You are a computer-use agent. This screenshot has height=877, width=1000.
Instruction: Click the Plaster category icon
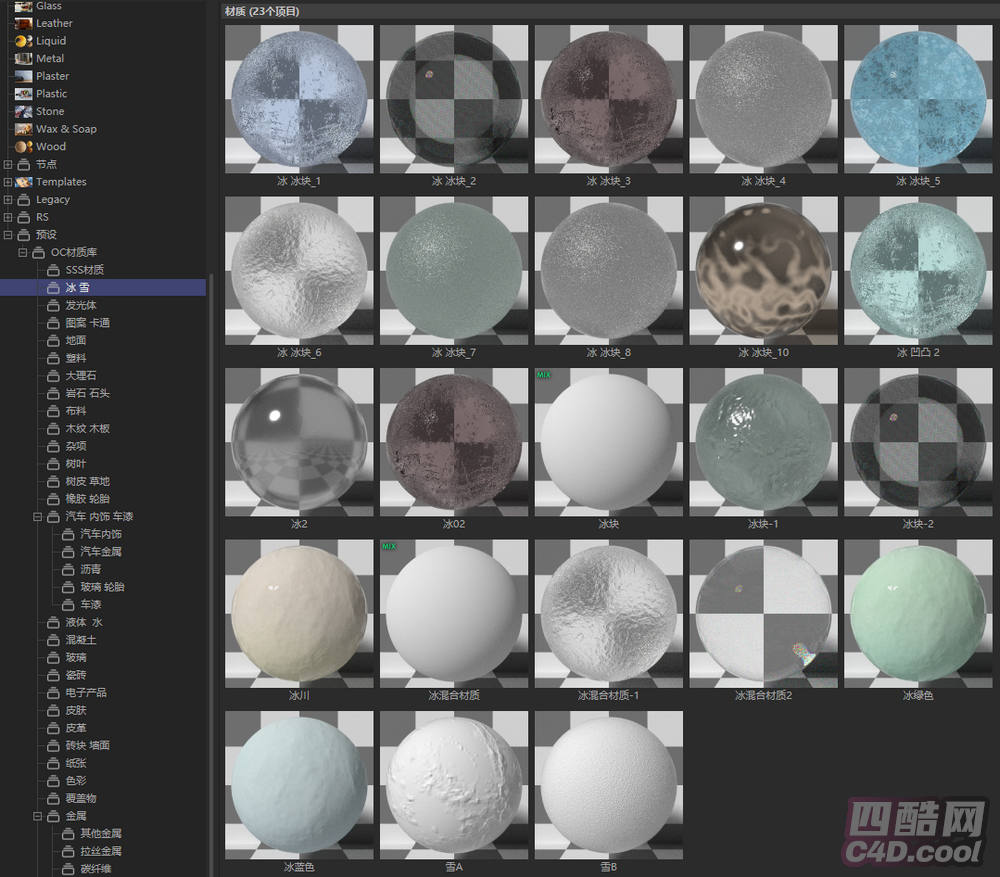(x=23, y=76)
